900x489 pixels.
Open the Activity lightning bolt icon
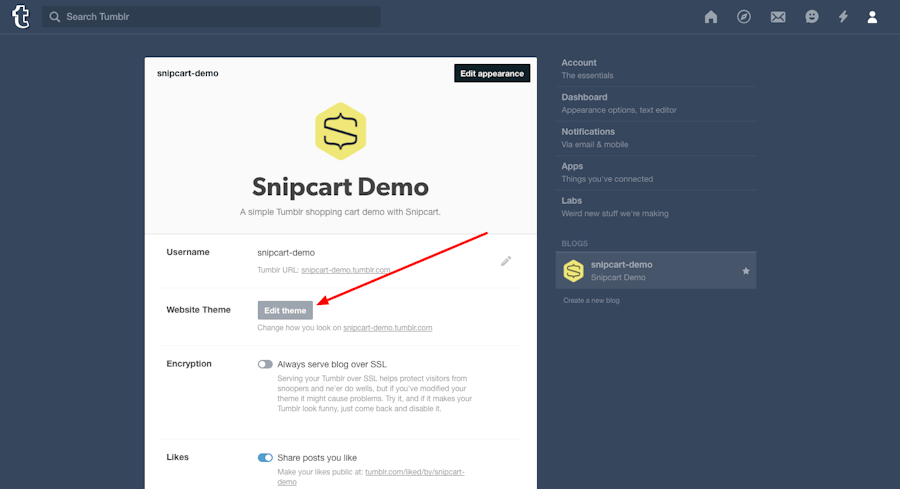[x=843, y=17]
